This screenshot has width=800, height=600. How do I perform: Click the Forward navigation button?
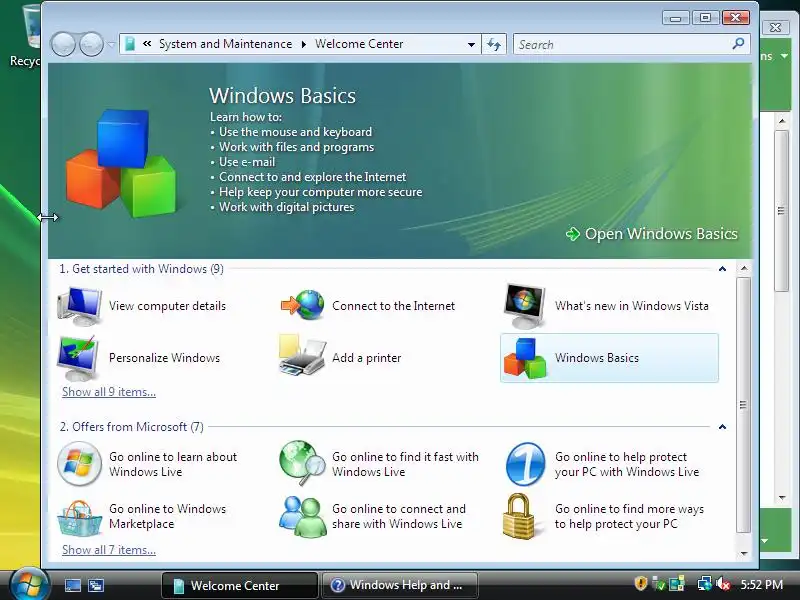[x=91, y=44]
